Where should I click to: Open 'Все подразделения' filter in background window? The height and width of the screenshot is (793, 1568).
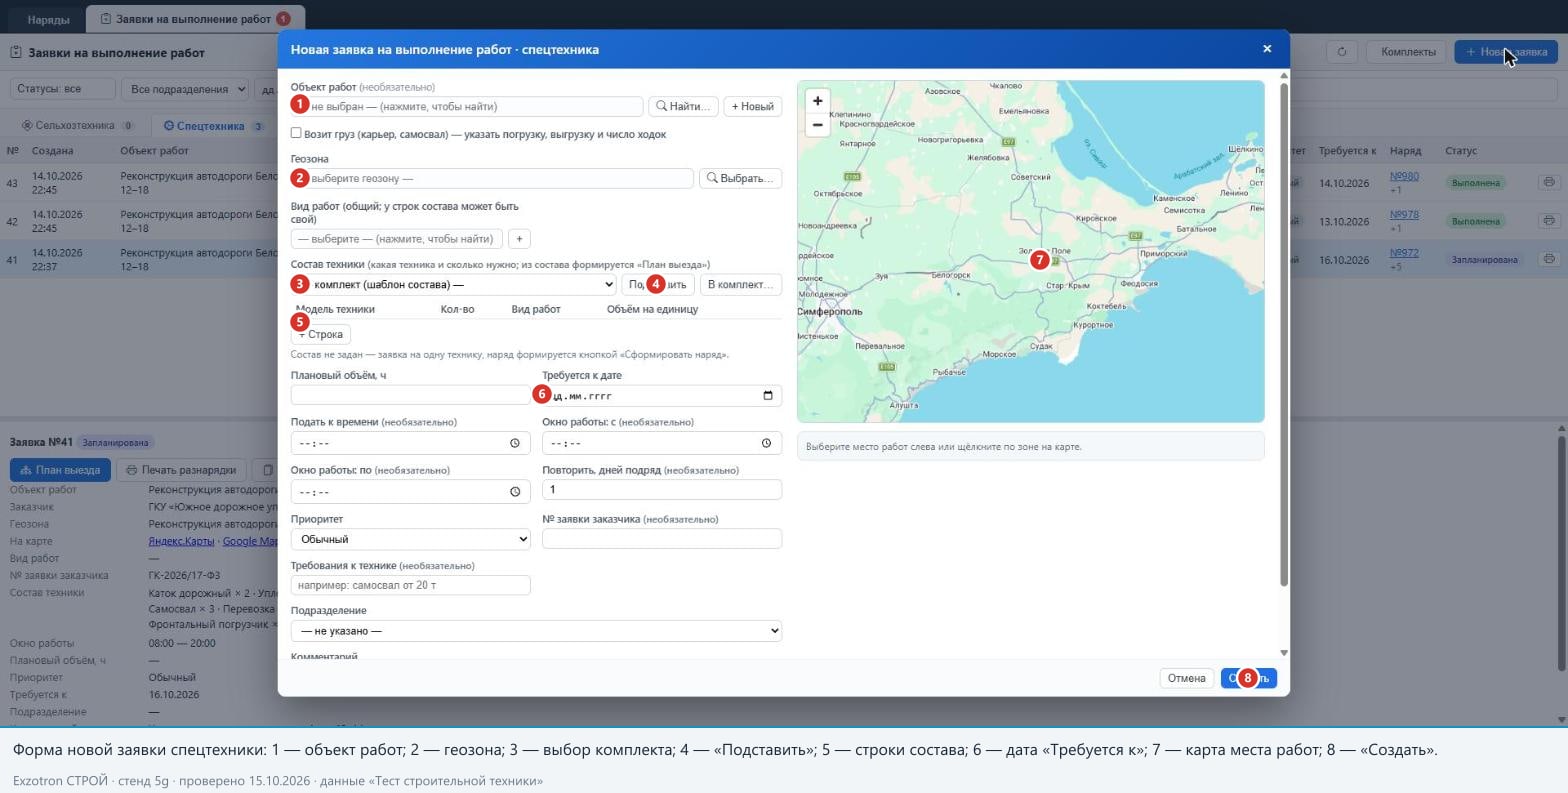(x=185, y=89)
